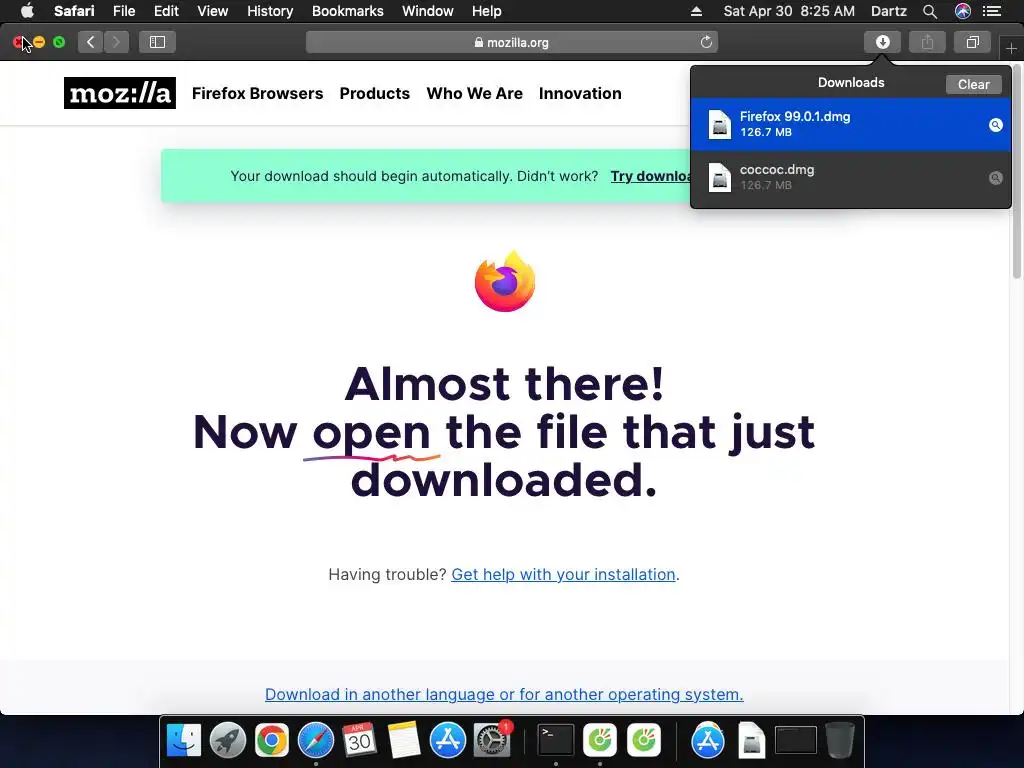This screenshot has height=768, width=1024.
Task: Click the minimized window thumbnail in Dock
Action: 795,741
